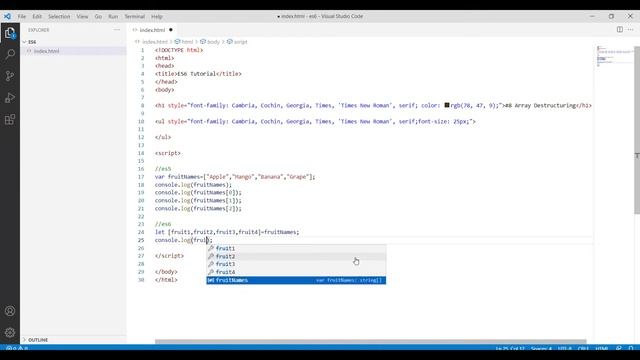
Task: Open the Selection menu
Action: pyautogui.click(x=59, y=16)
